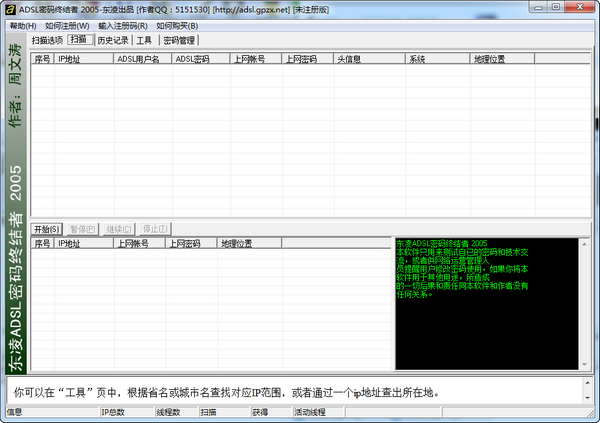Open the 工具 tab

tap(144, 40)
